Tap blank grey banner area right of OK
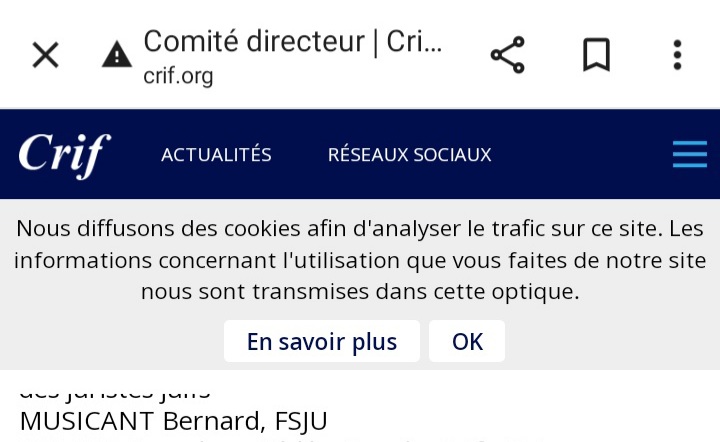This screenshot has width=720, height=442. (x=610, y=342)
